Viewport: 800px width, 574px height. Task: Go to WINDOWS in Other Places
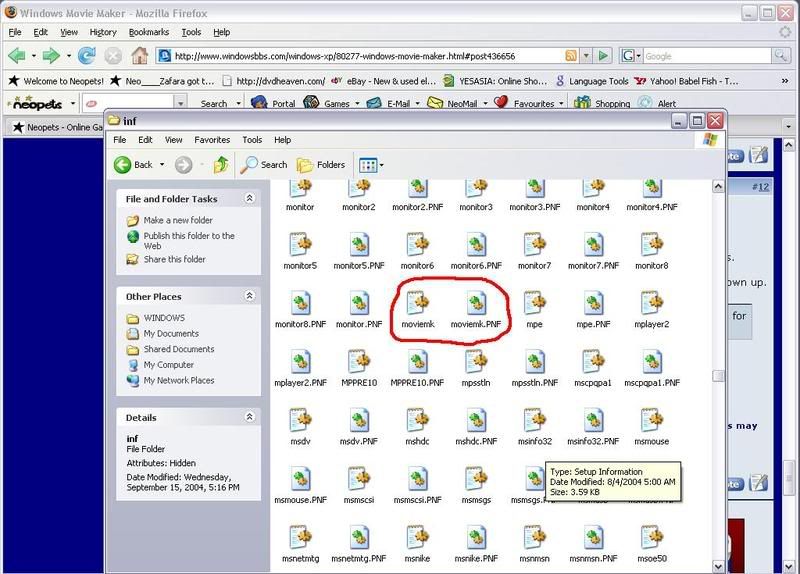(164, 318)
